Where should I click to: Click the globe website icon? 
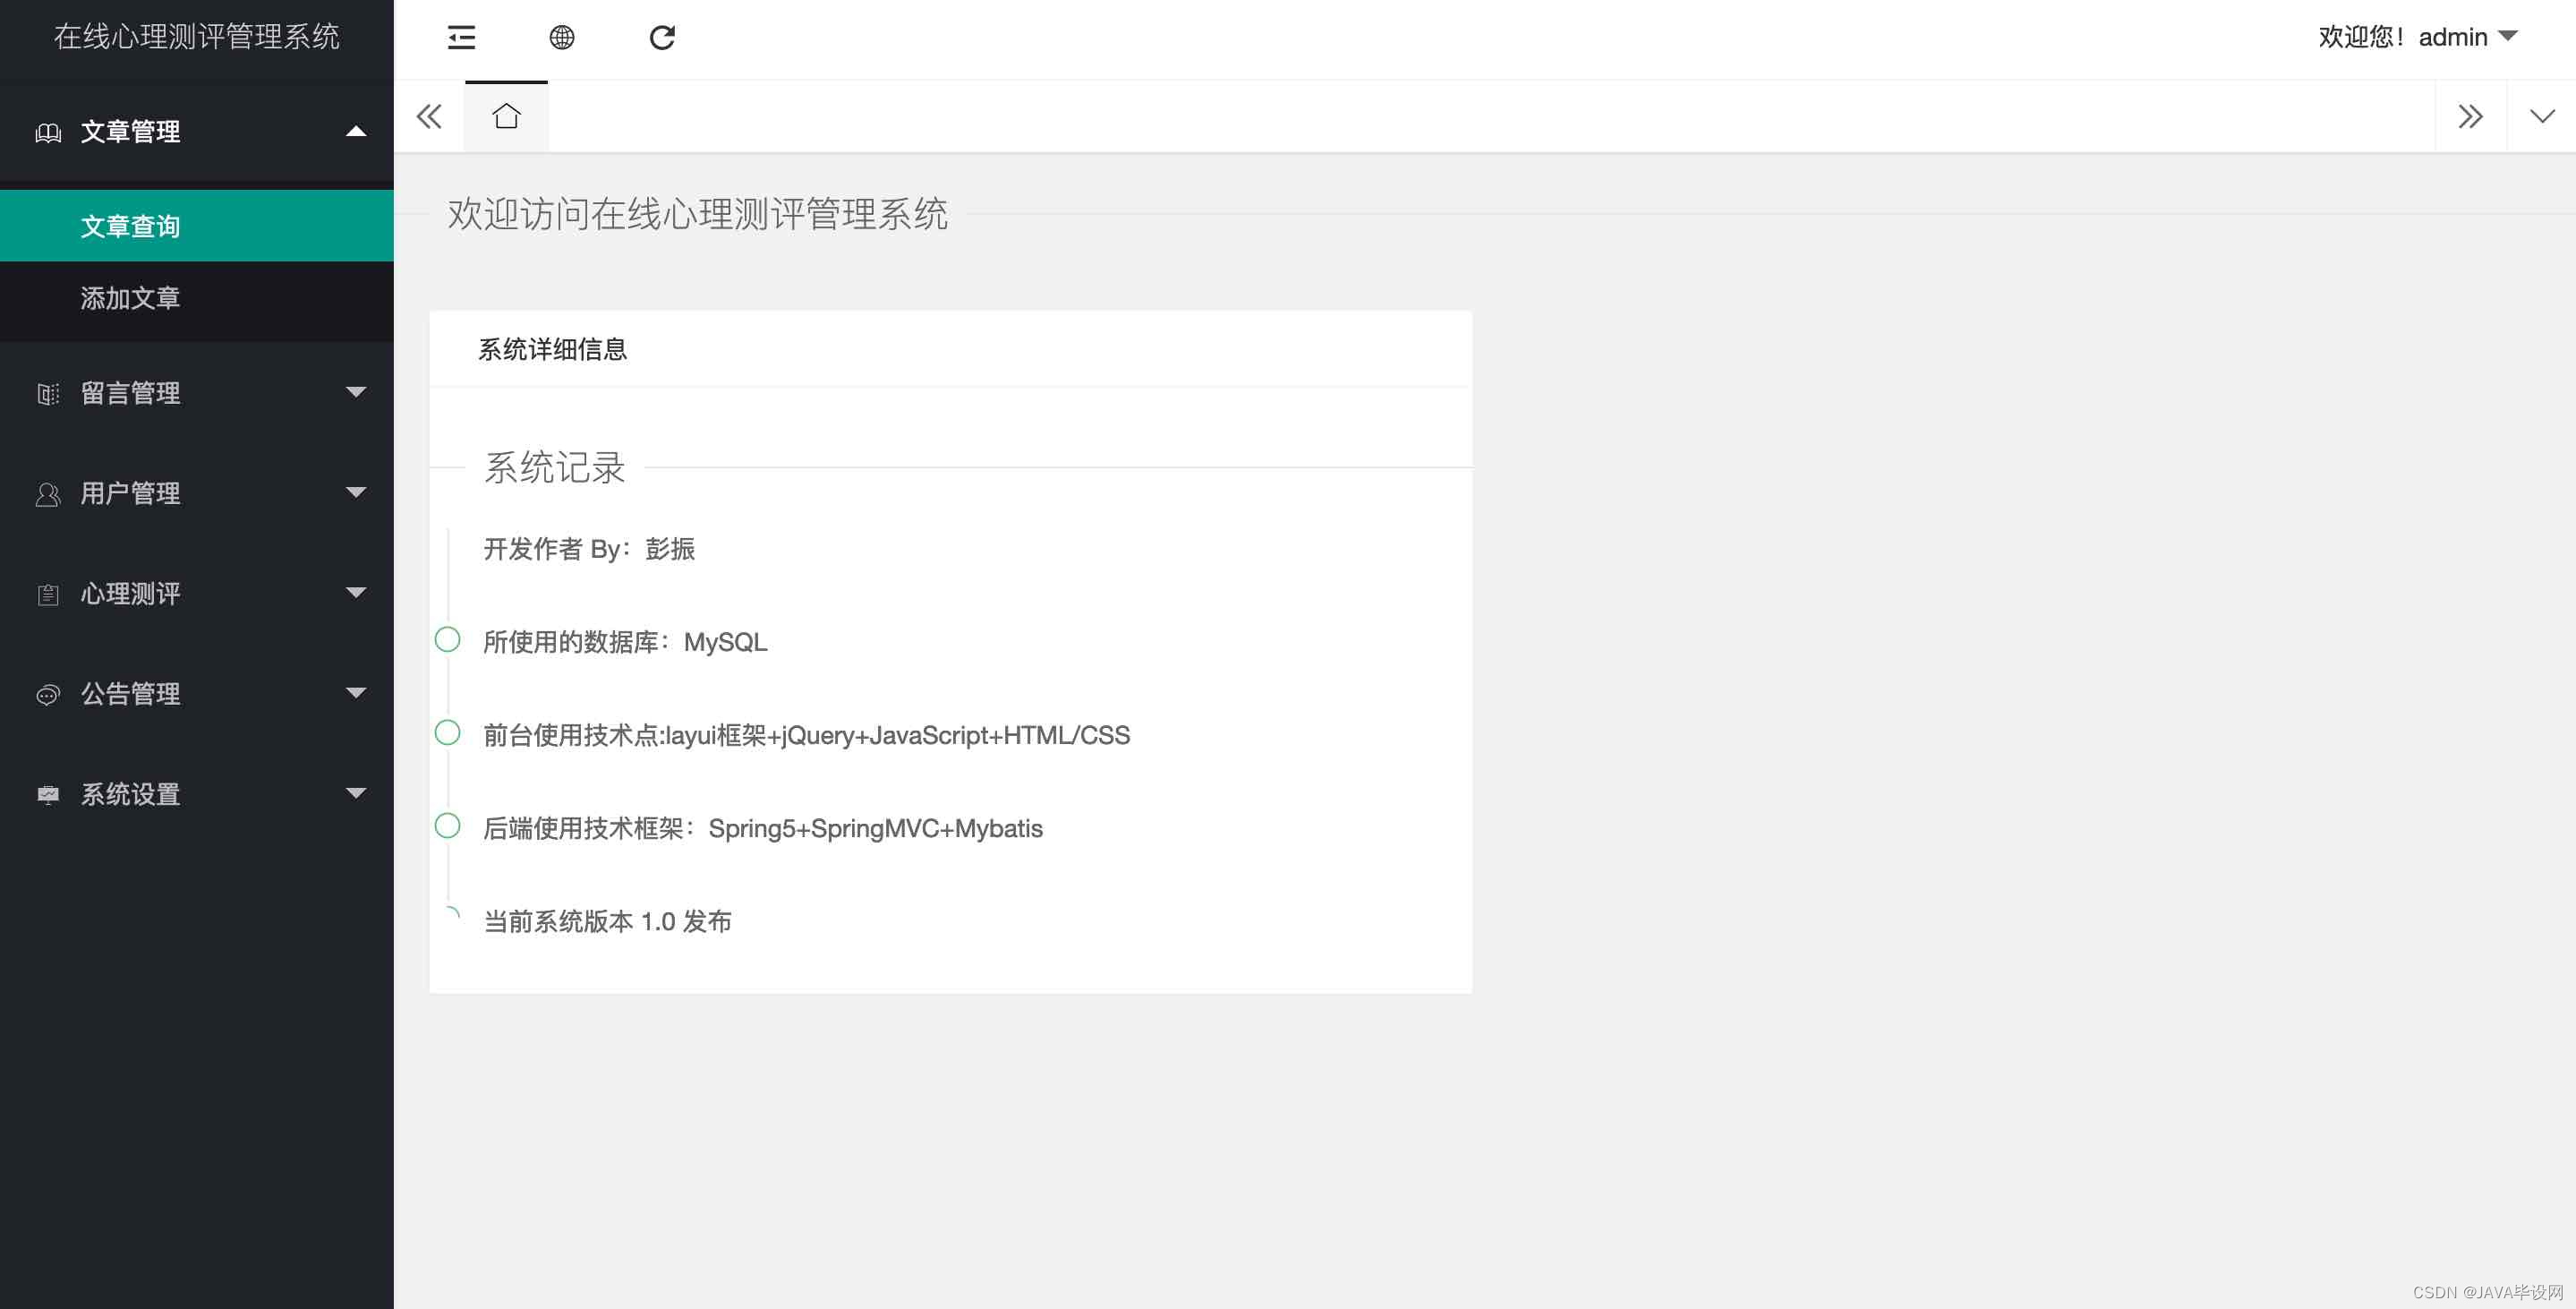tap(562, 38)
